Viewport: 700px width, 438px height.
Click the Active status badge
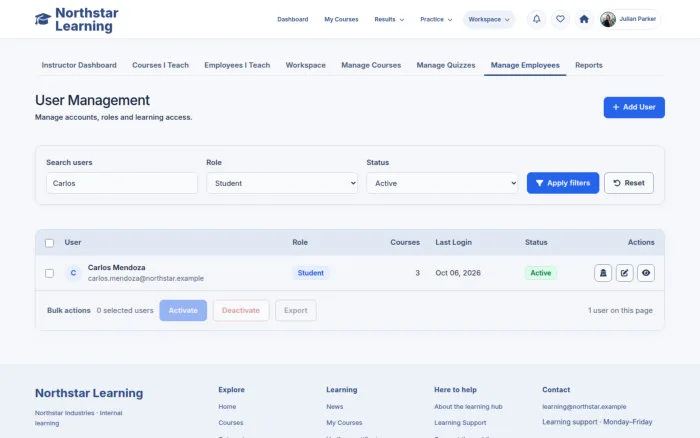pos(541,273)
